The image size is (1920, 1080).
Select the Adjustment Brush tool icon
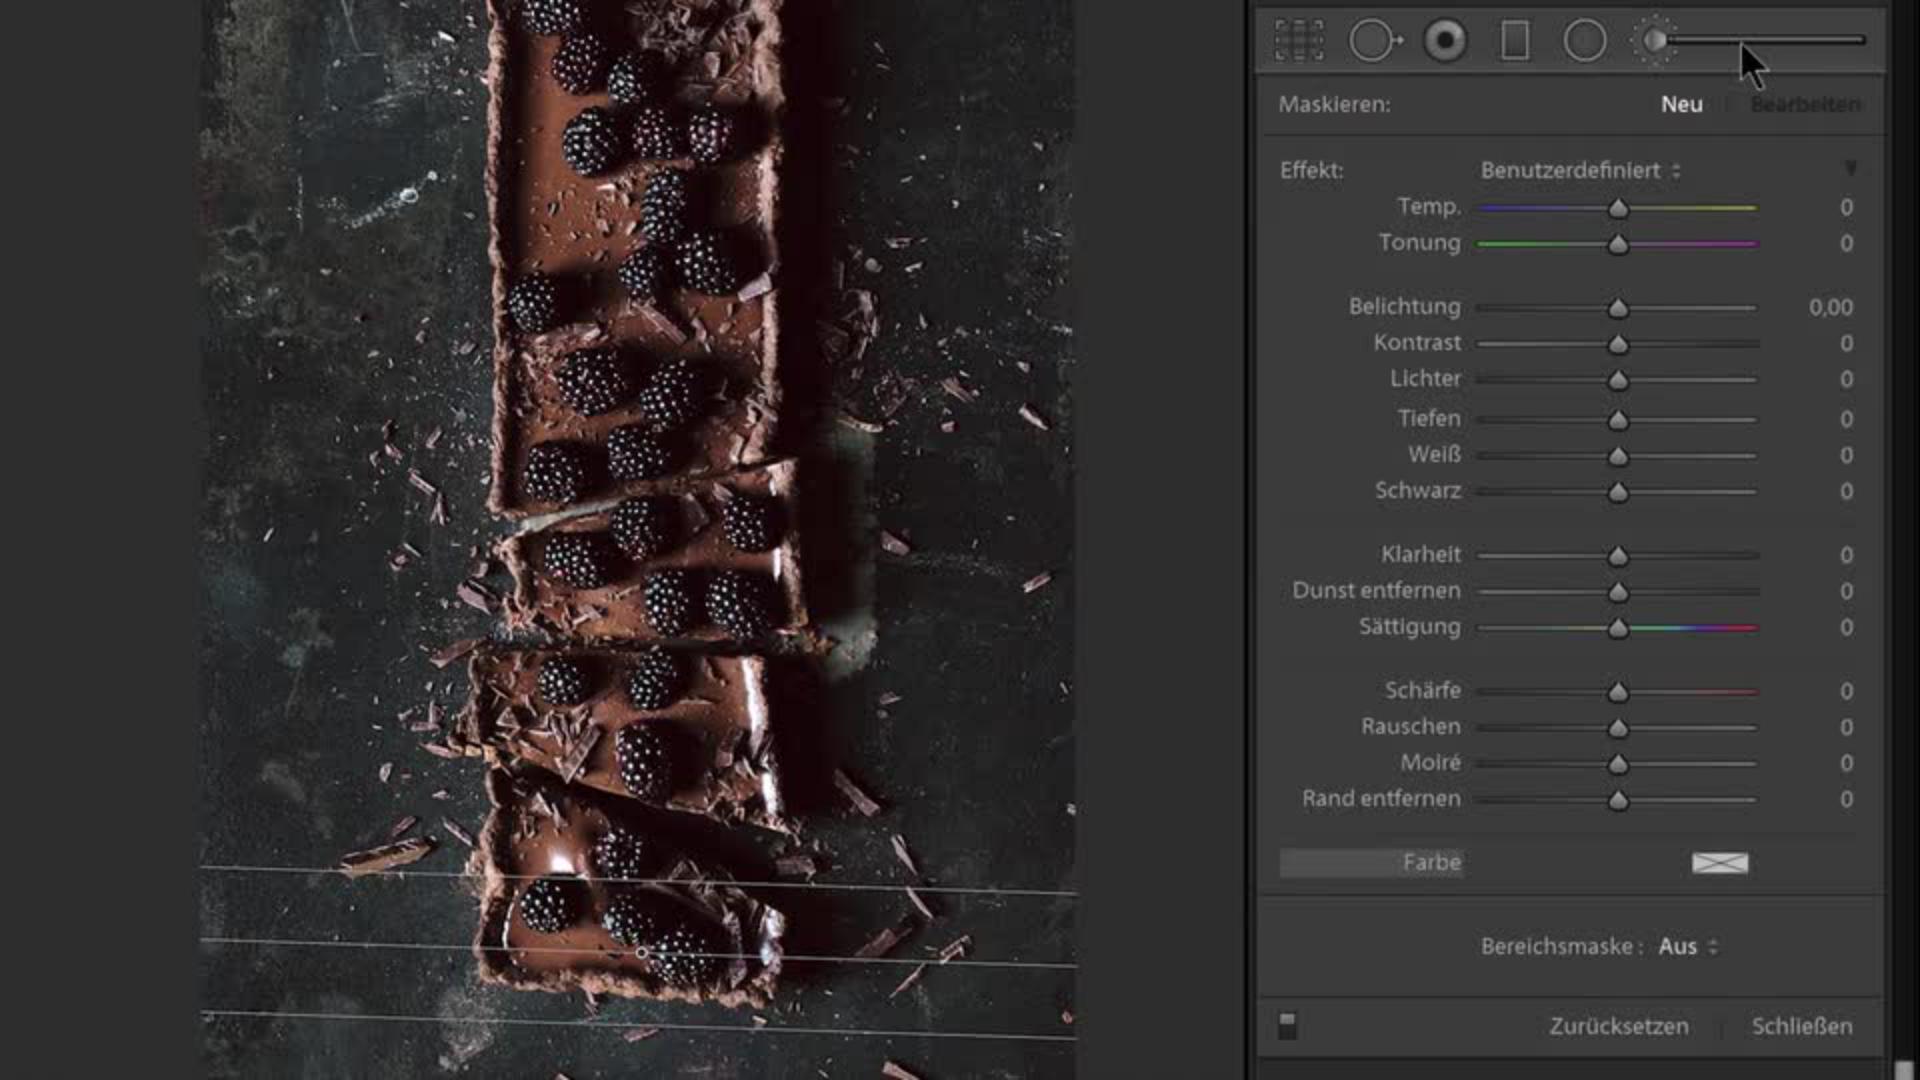1654,41
